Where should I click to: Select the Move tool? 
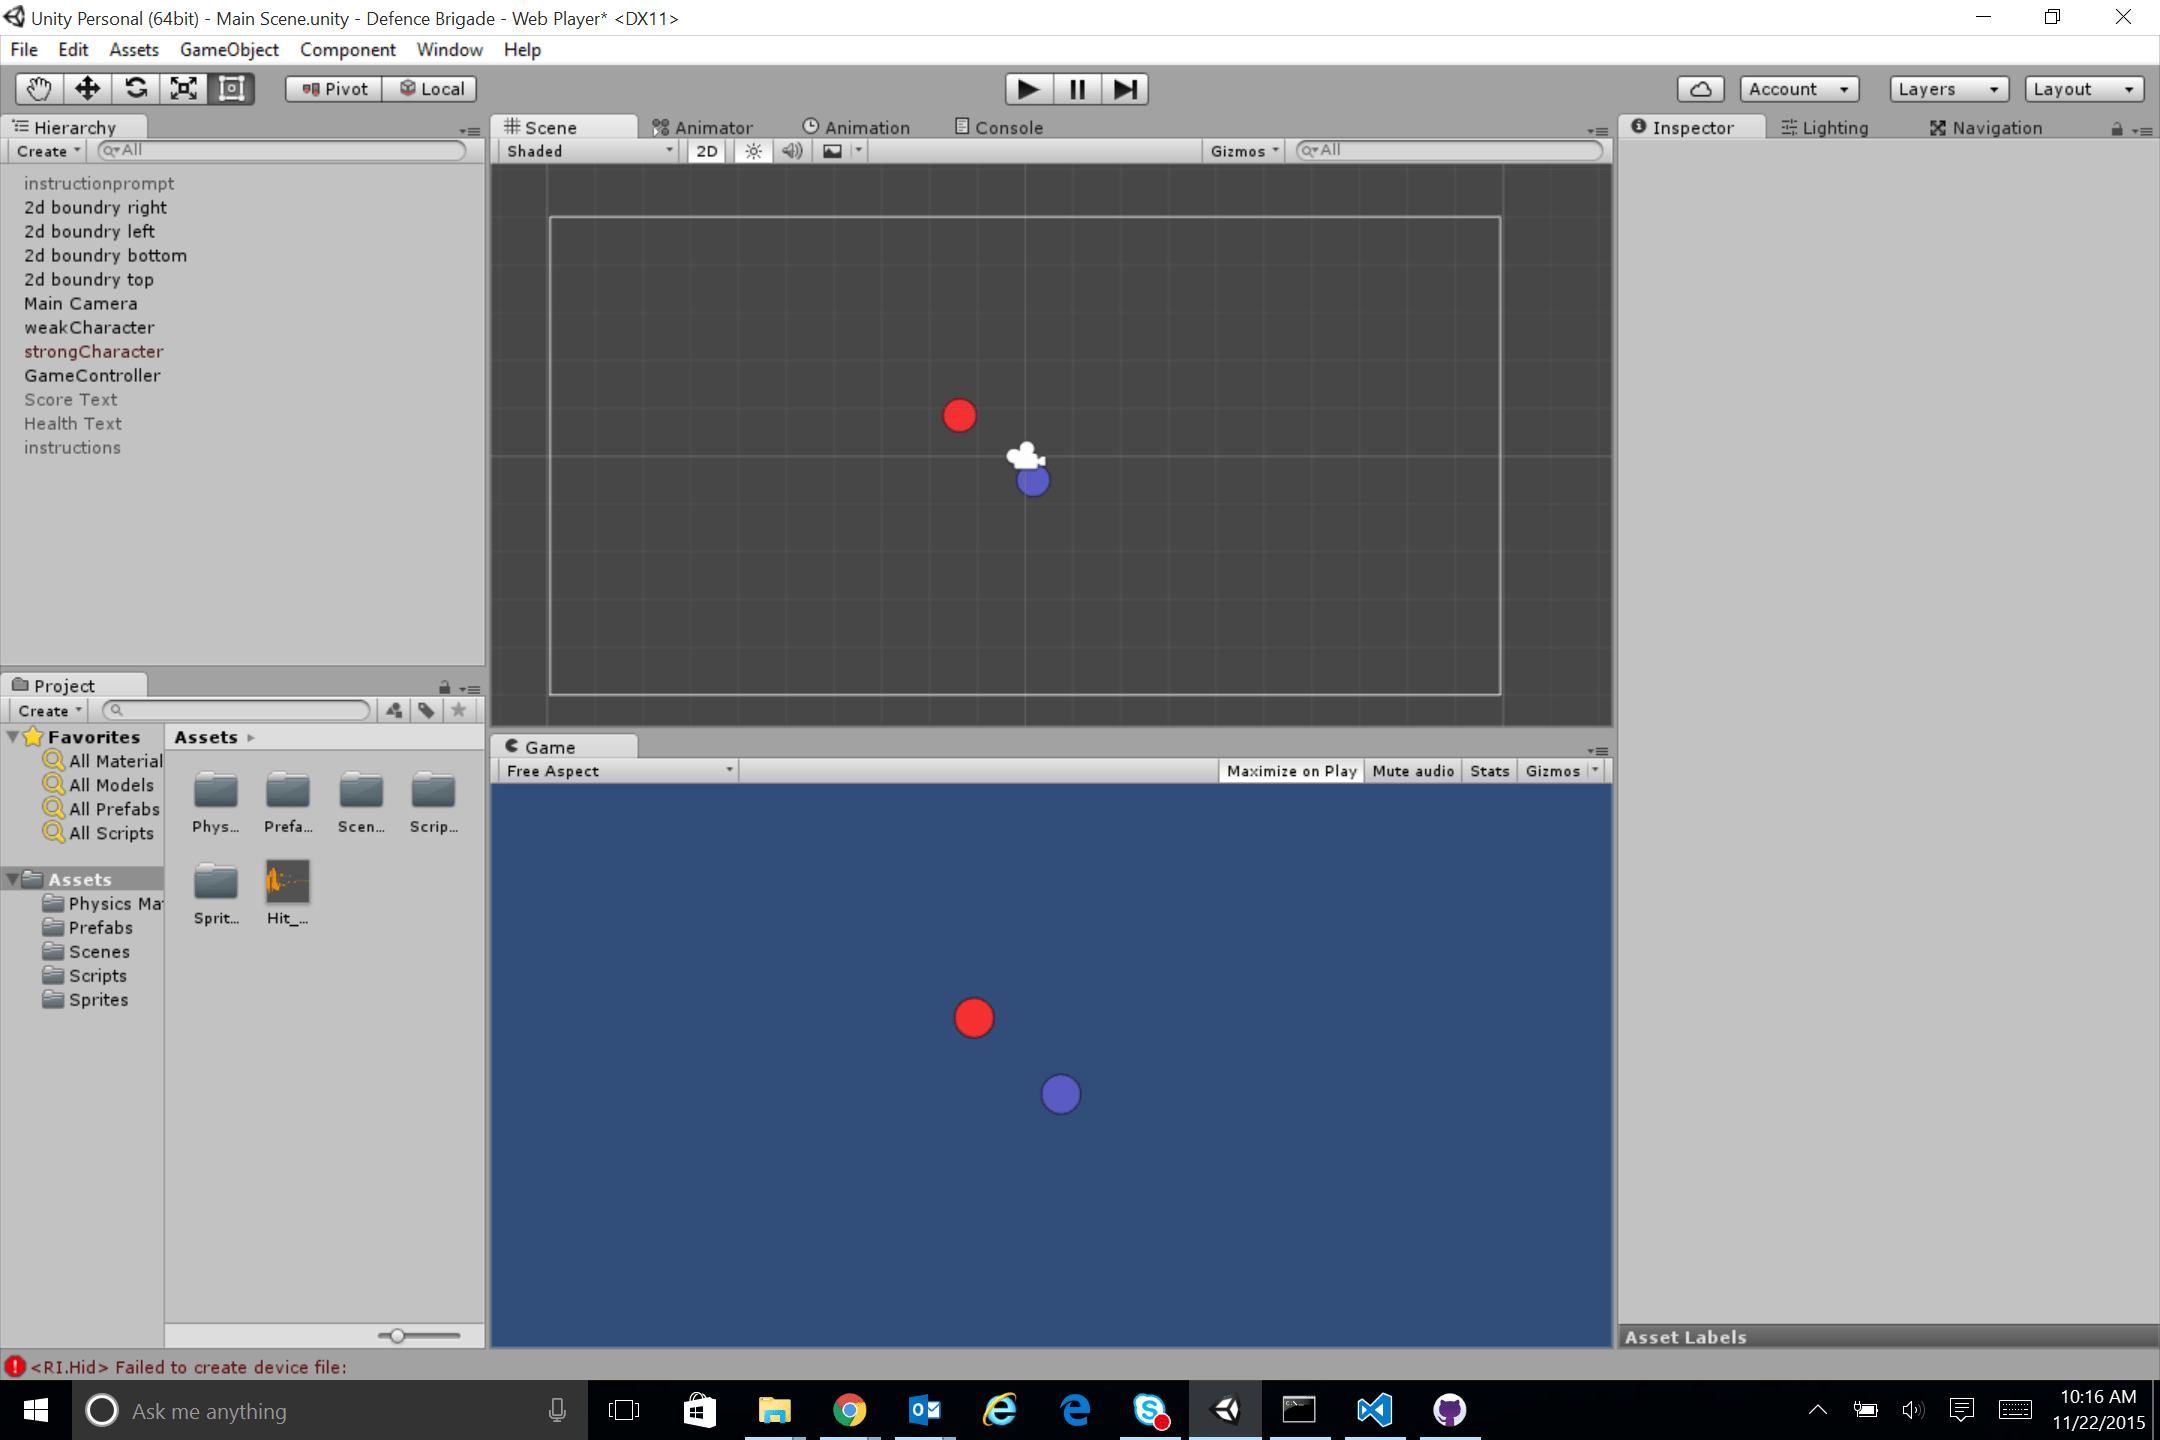coord(87,89)
